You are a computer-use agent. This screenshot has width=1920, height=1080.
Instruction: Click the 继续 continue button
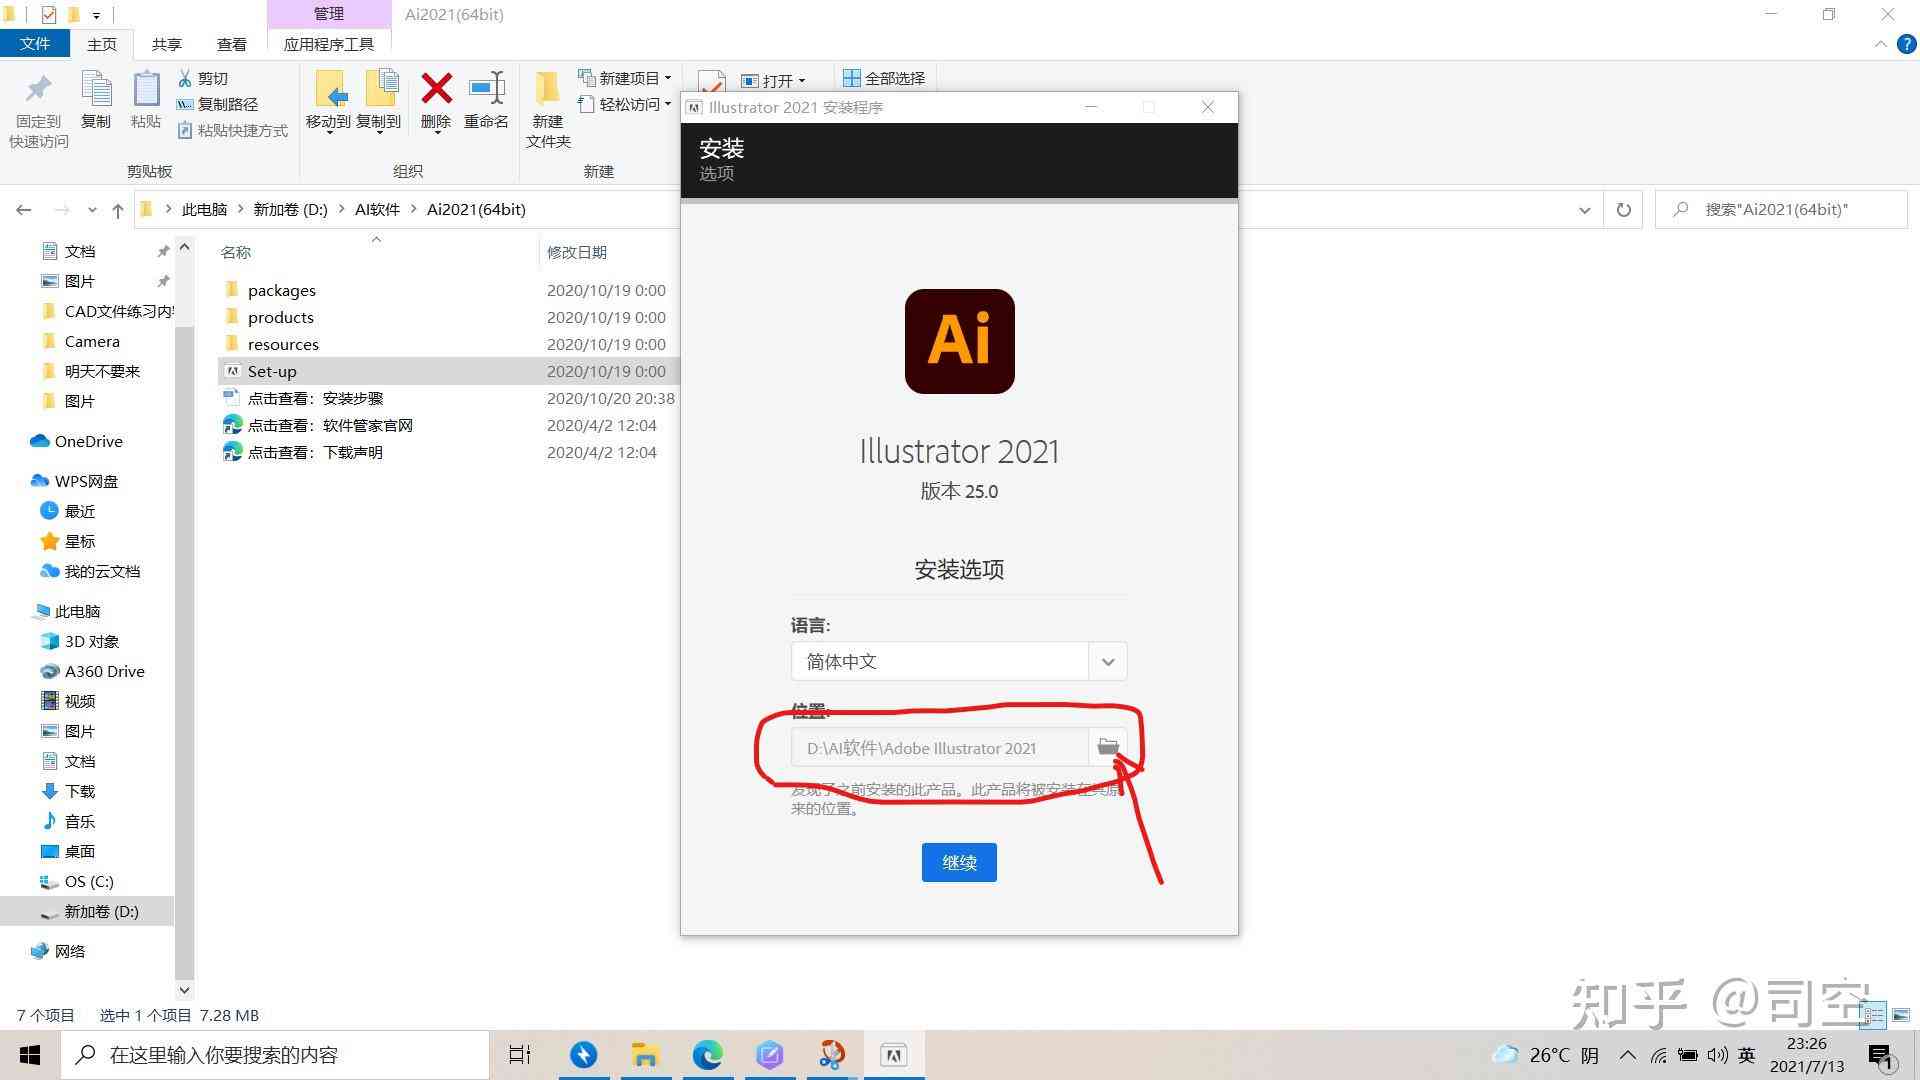tap(960, 861)
